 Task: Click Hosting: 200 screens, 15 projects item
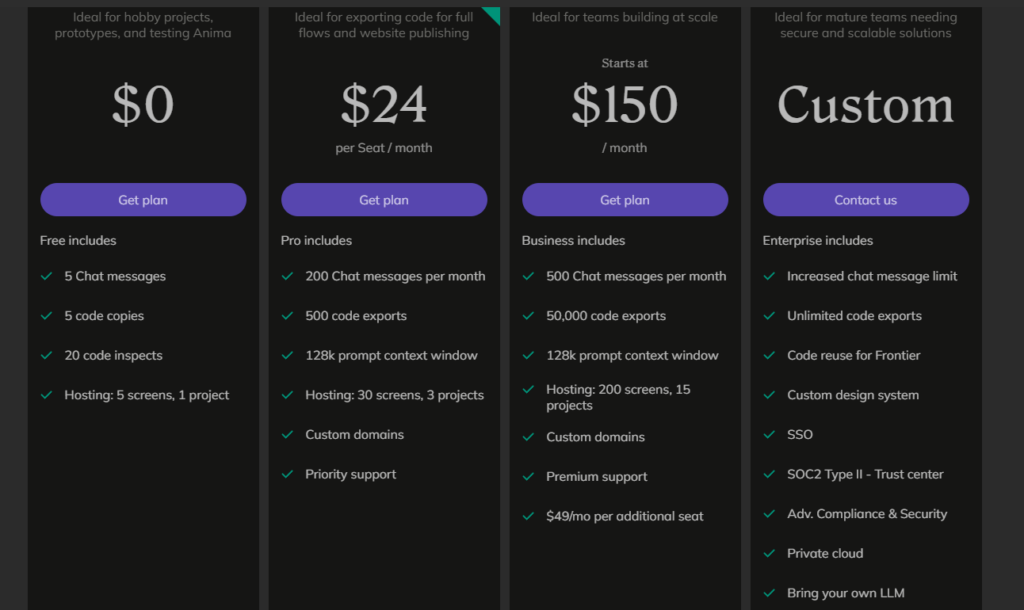(x=618, y=397)
